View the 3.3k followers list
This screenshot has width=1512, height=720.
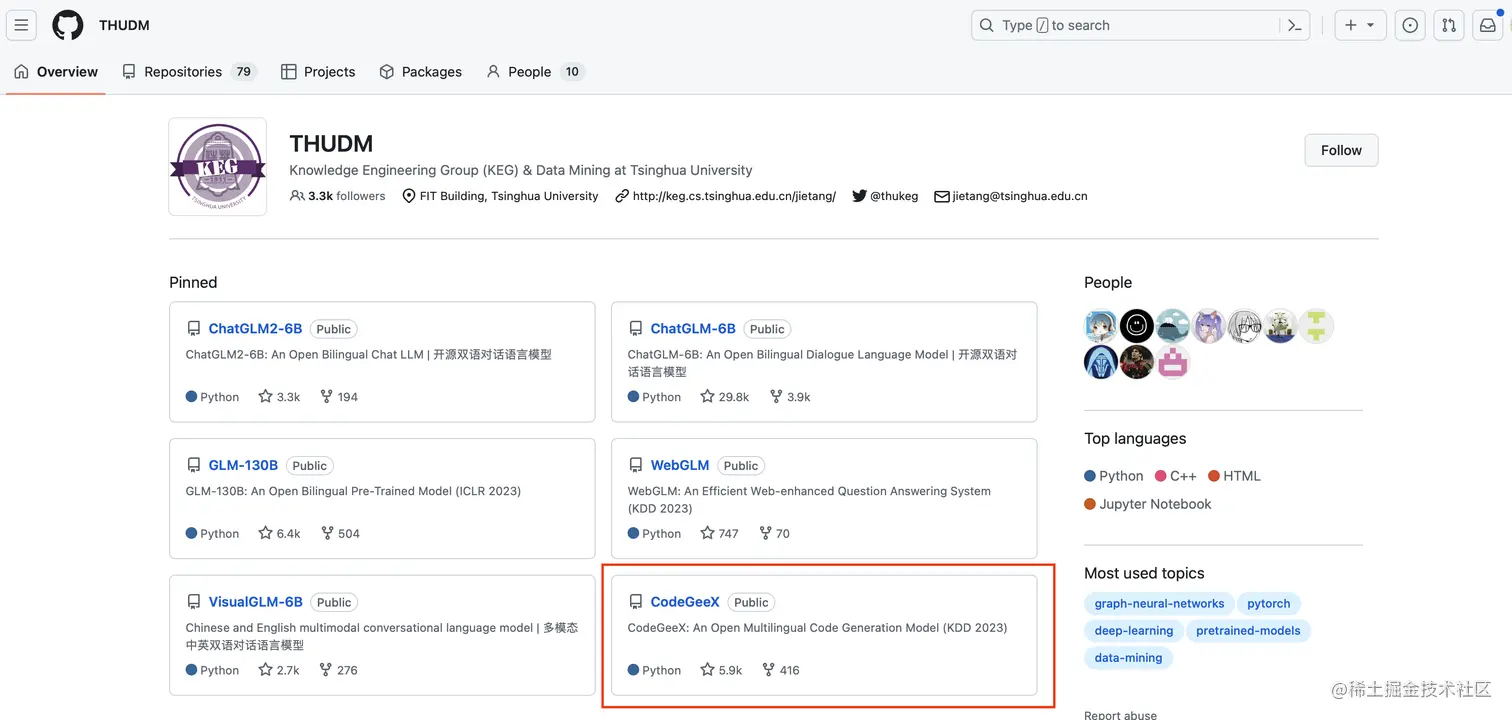(x=338, y=196)
